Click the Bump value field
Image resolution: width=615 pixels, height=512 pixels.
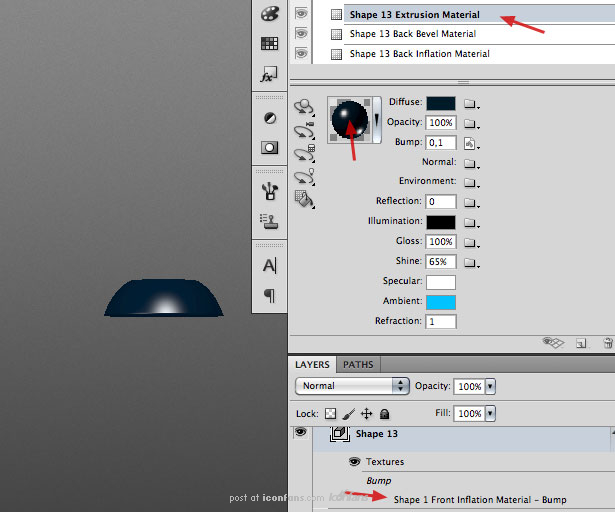coord(441,143)
